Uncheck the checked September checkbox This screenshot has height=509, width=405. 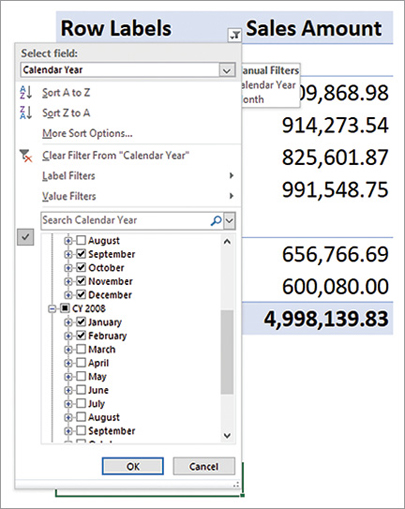pos(81,254)
